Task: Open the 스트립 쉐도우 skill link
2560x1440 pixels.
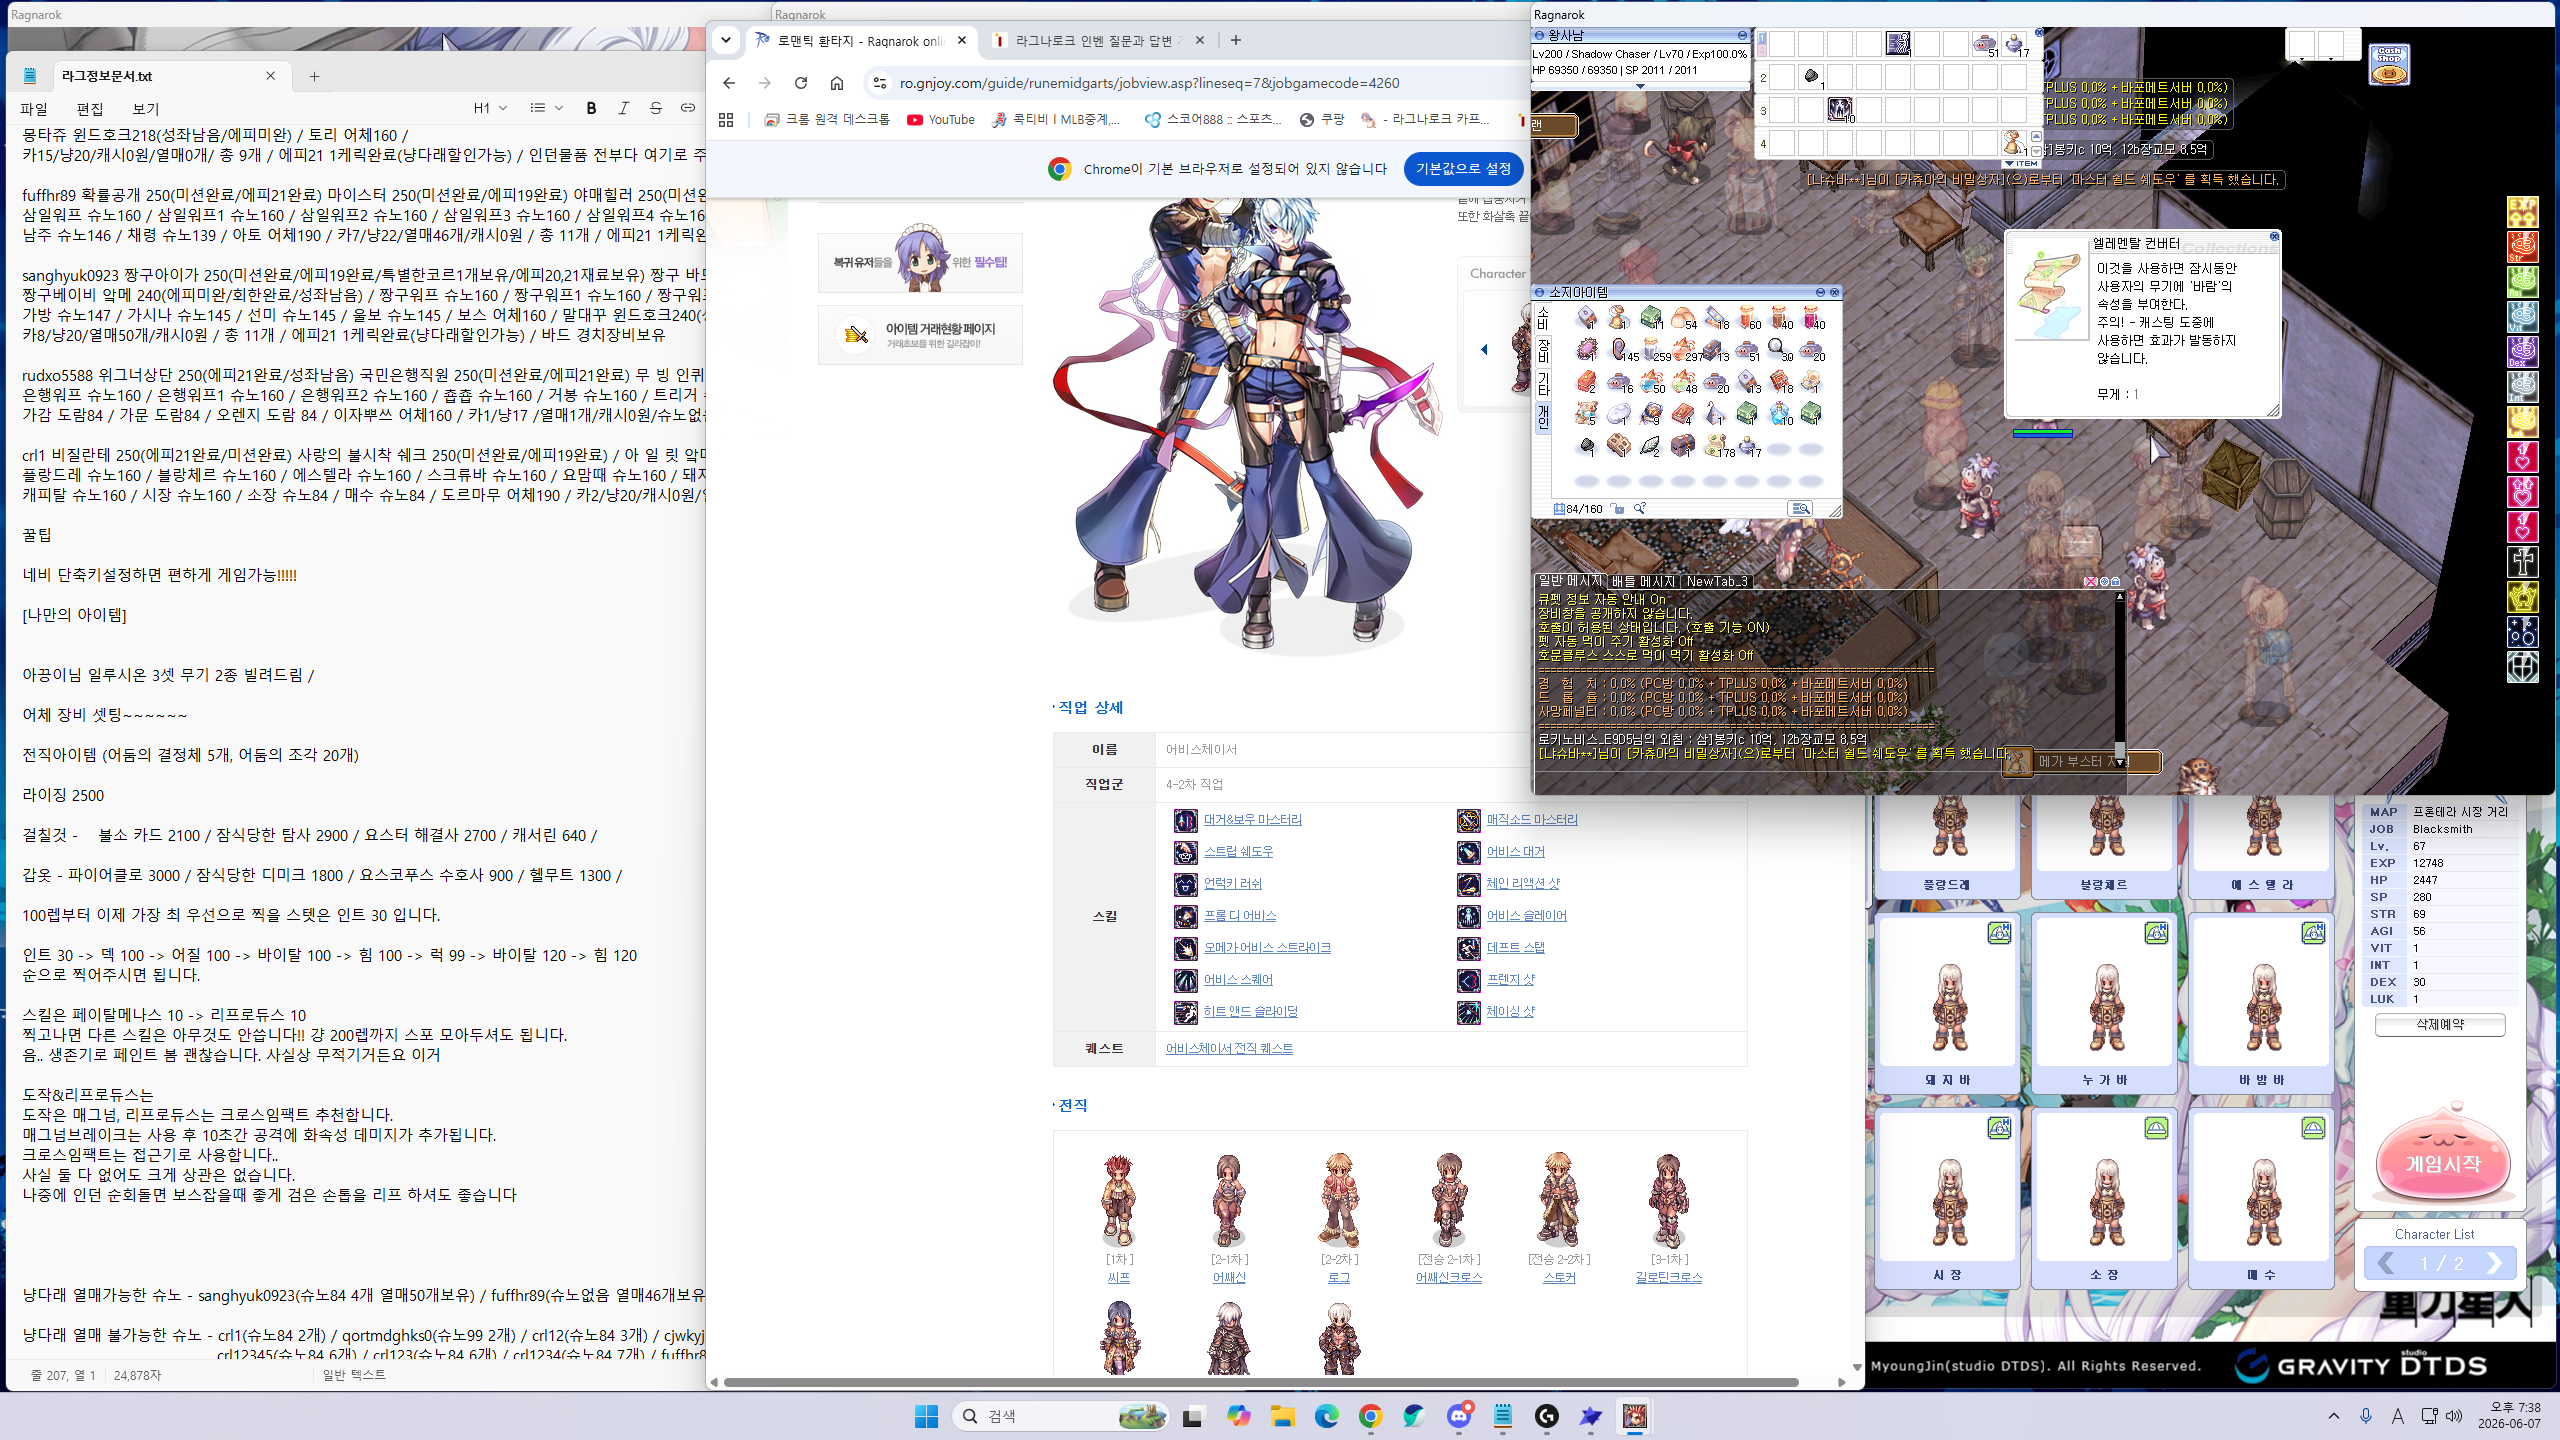Action: coord(1238,852)
